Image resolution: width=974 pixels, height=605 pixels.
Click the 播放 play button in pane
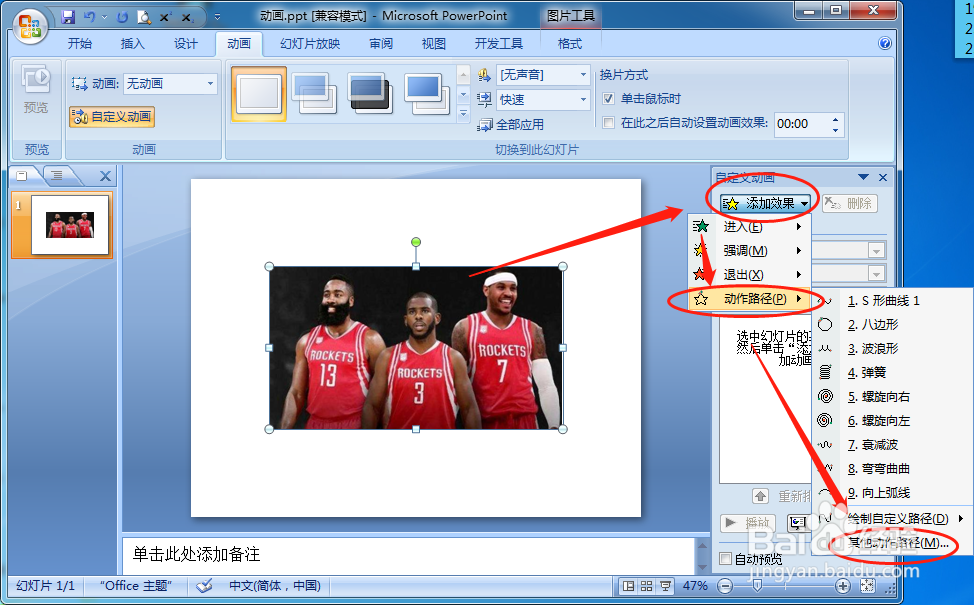[749, 523]
